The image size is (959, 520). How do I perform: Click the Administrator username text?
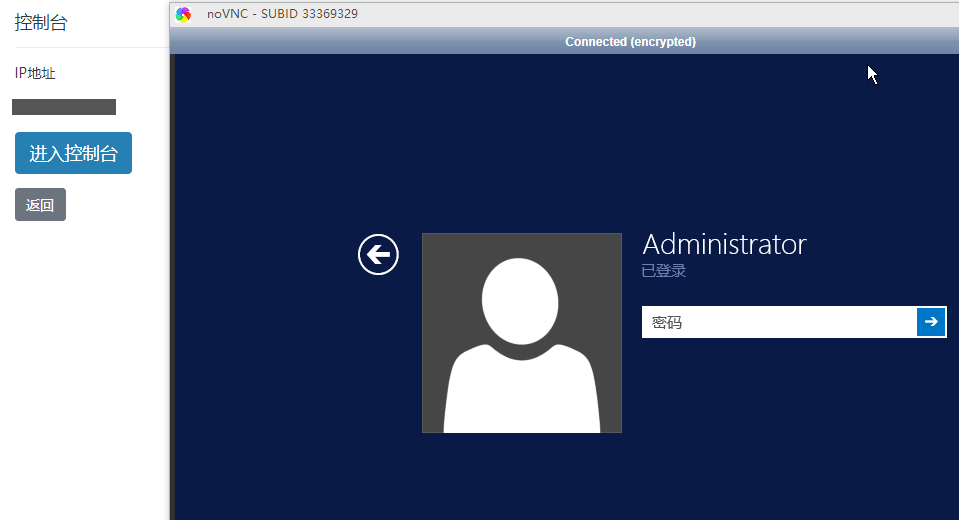[724, 244]
